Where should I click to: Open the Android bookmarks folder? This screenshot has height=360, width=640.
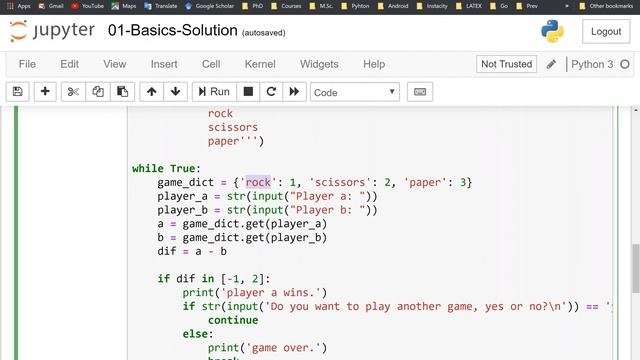click(x=393, y=6)
